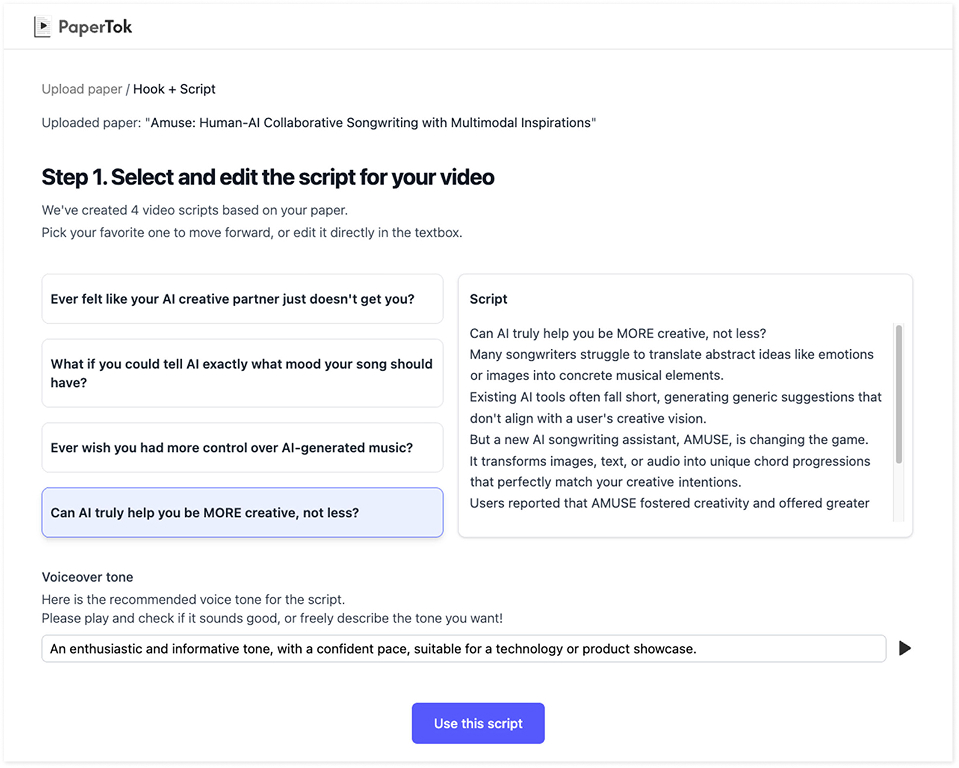Screen dimensions: 959x768
Task: Click the "Voiceover tone" label
Action: tap(87, 577)
